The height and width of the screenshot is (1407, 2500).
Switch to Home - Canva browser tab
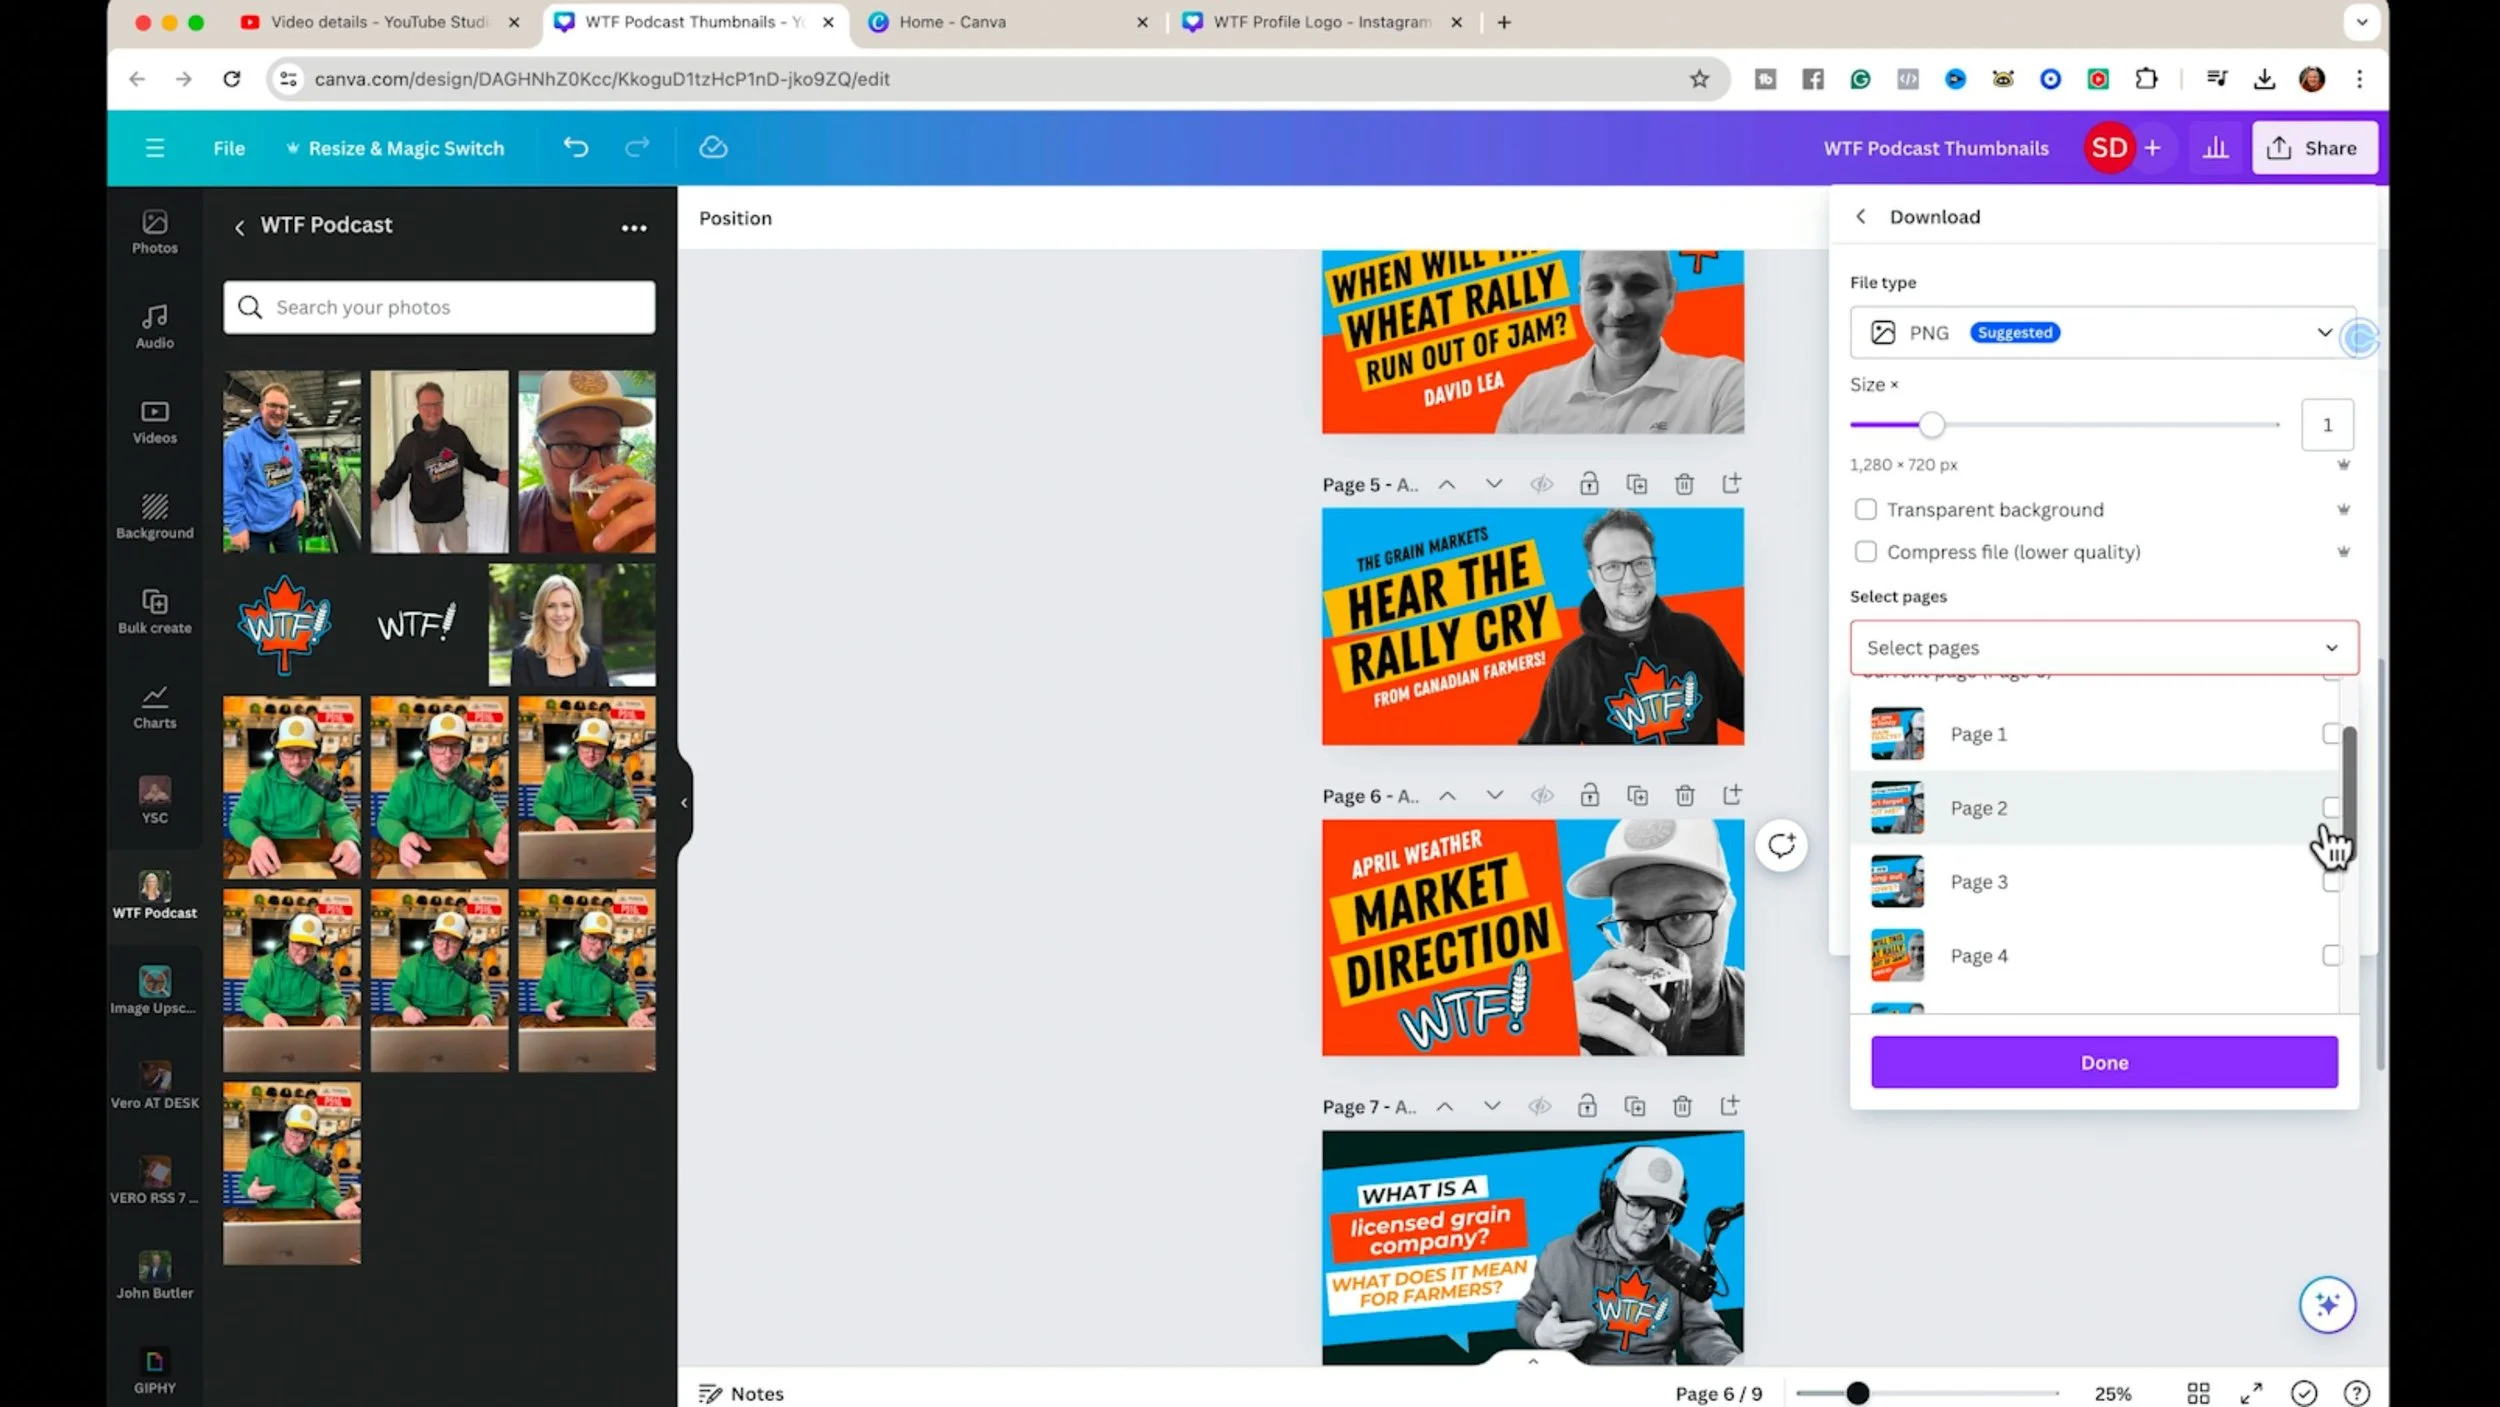click(x=952, y=22)
